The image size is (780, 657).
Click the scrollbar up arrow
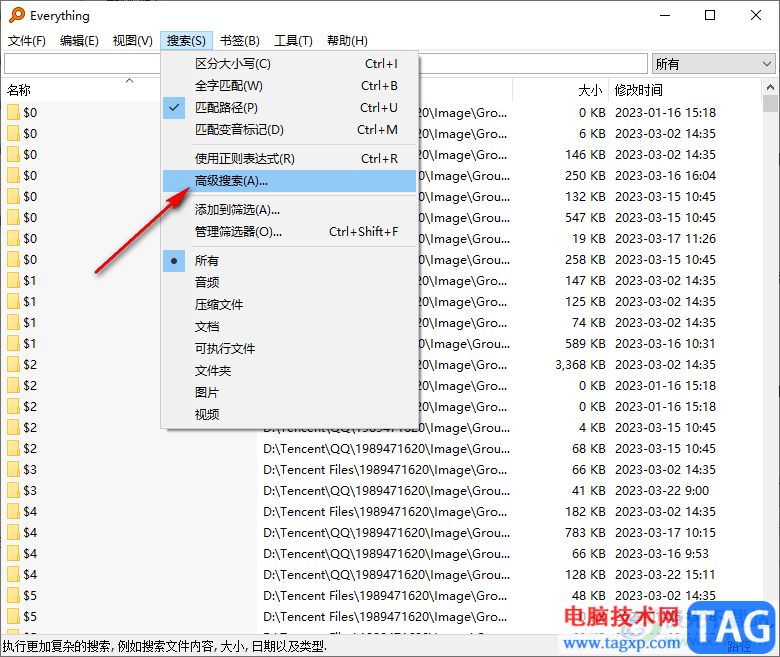pyautogui.click(x=770, y=87)
